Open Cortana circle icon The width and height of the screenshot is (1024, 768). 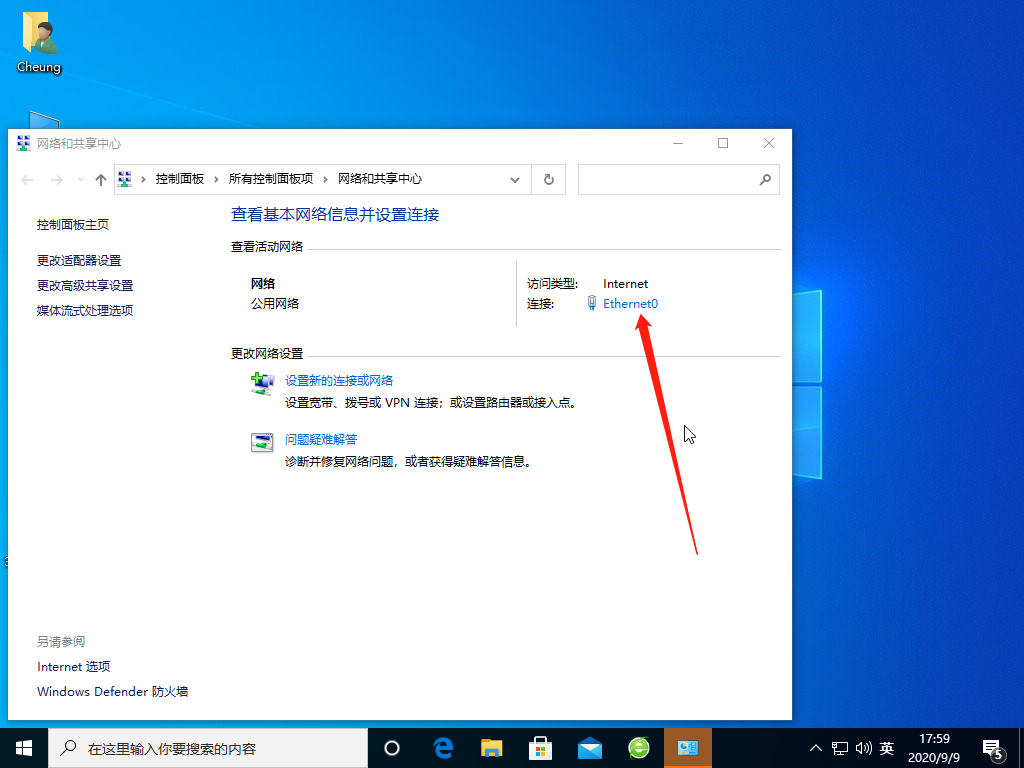(x=392, y=748)
